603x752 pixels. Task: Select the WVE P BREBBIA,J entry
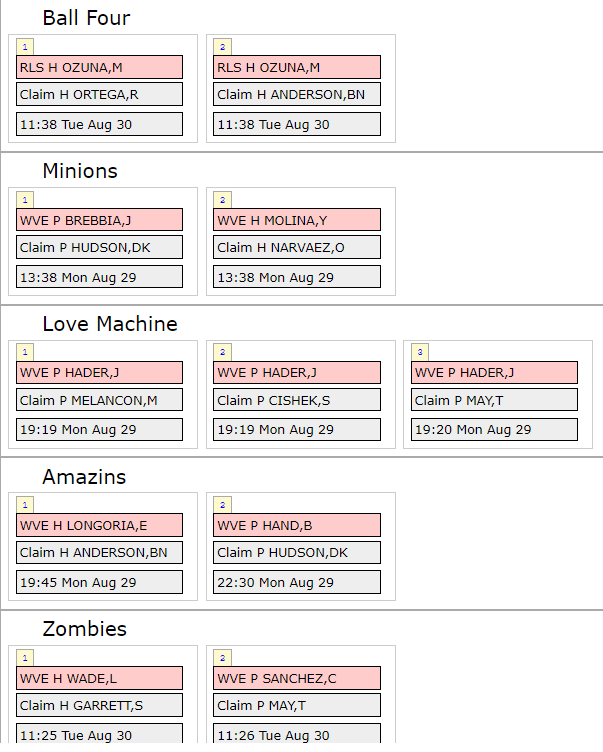tap(99, 220)
